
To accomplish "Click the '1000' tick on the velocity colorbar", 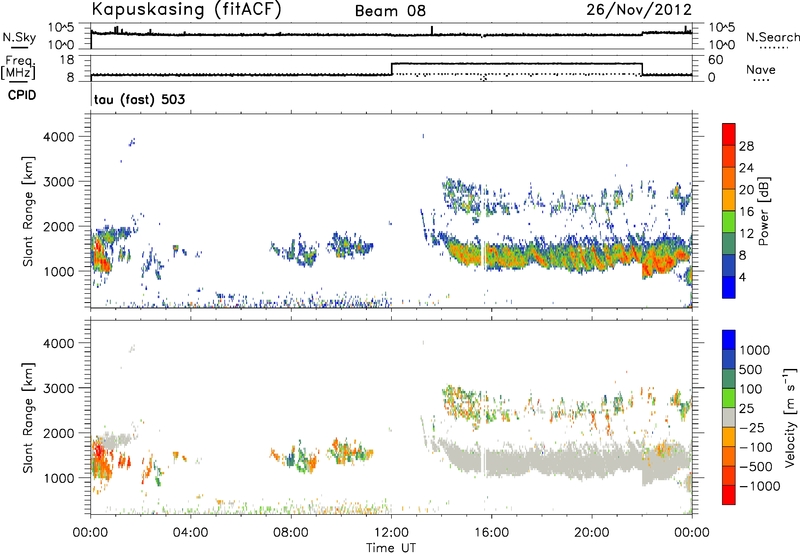I will (x=755, y=350).
